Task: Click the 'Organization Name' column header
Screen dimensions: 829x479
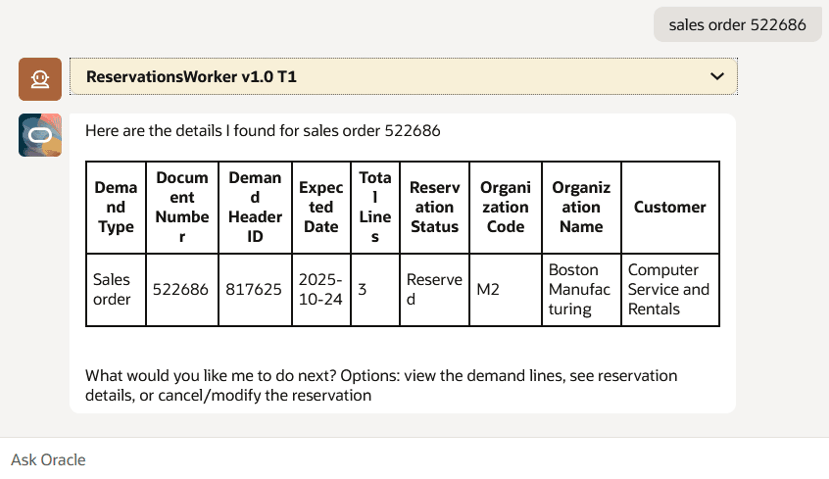Action: (x=581, y=207)
